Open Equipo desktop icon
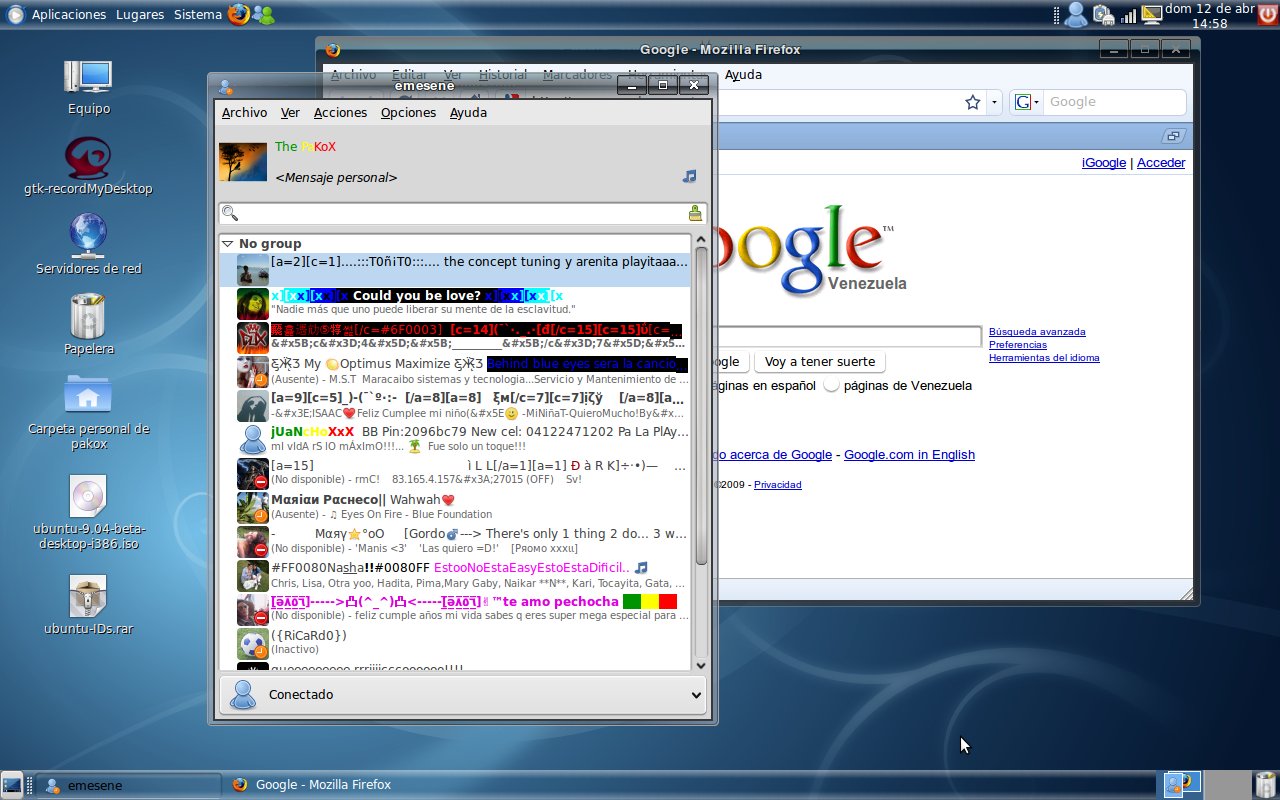 click(x=89, y=87)
